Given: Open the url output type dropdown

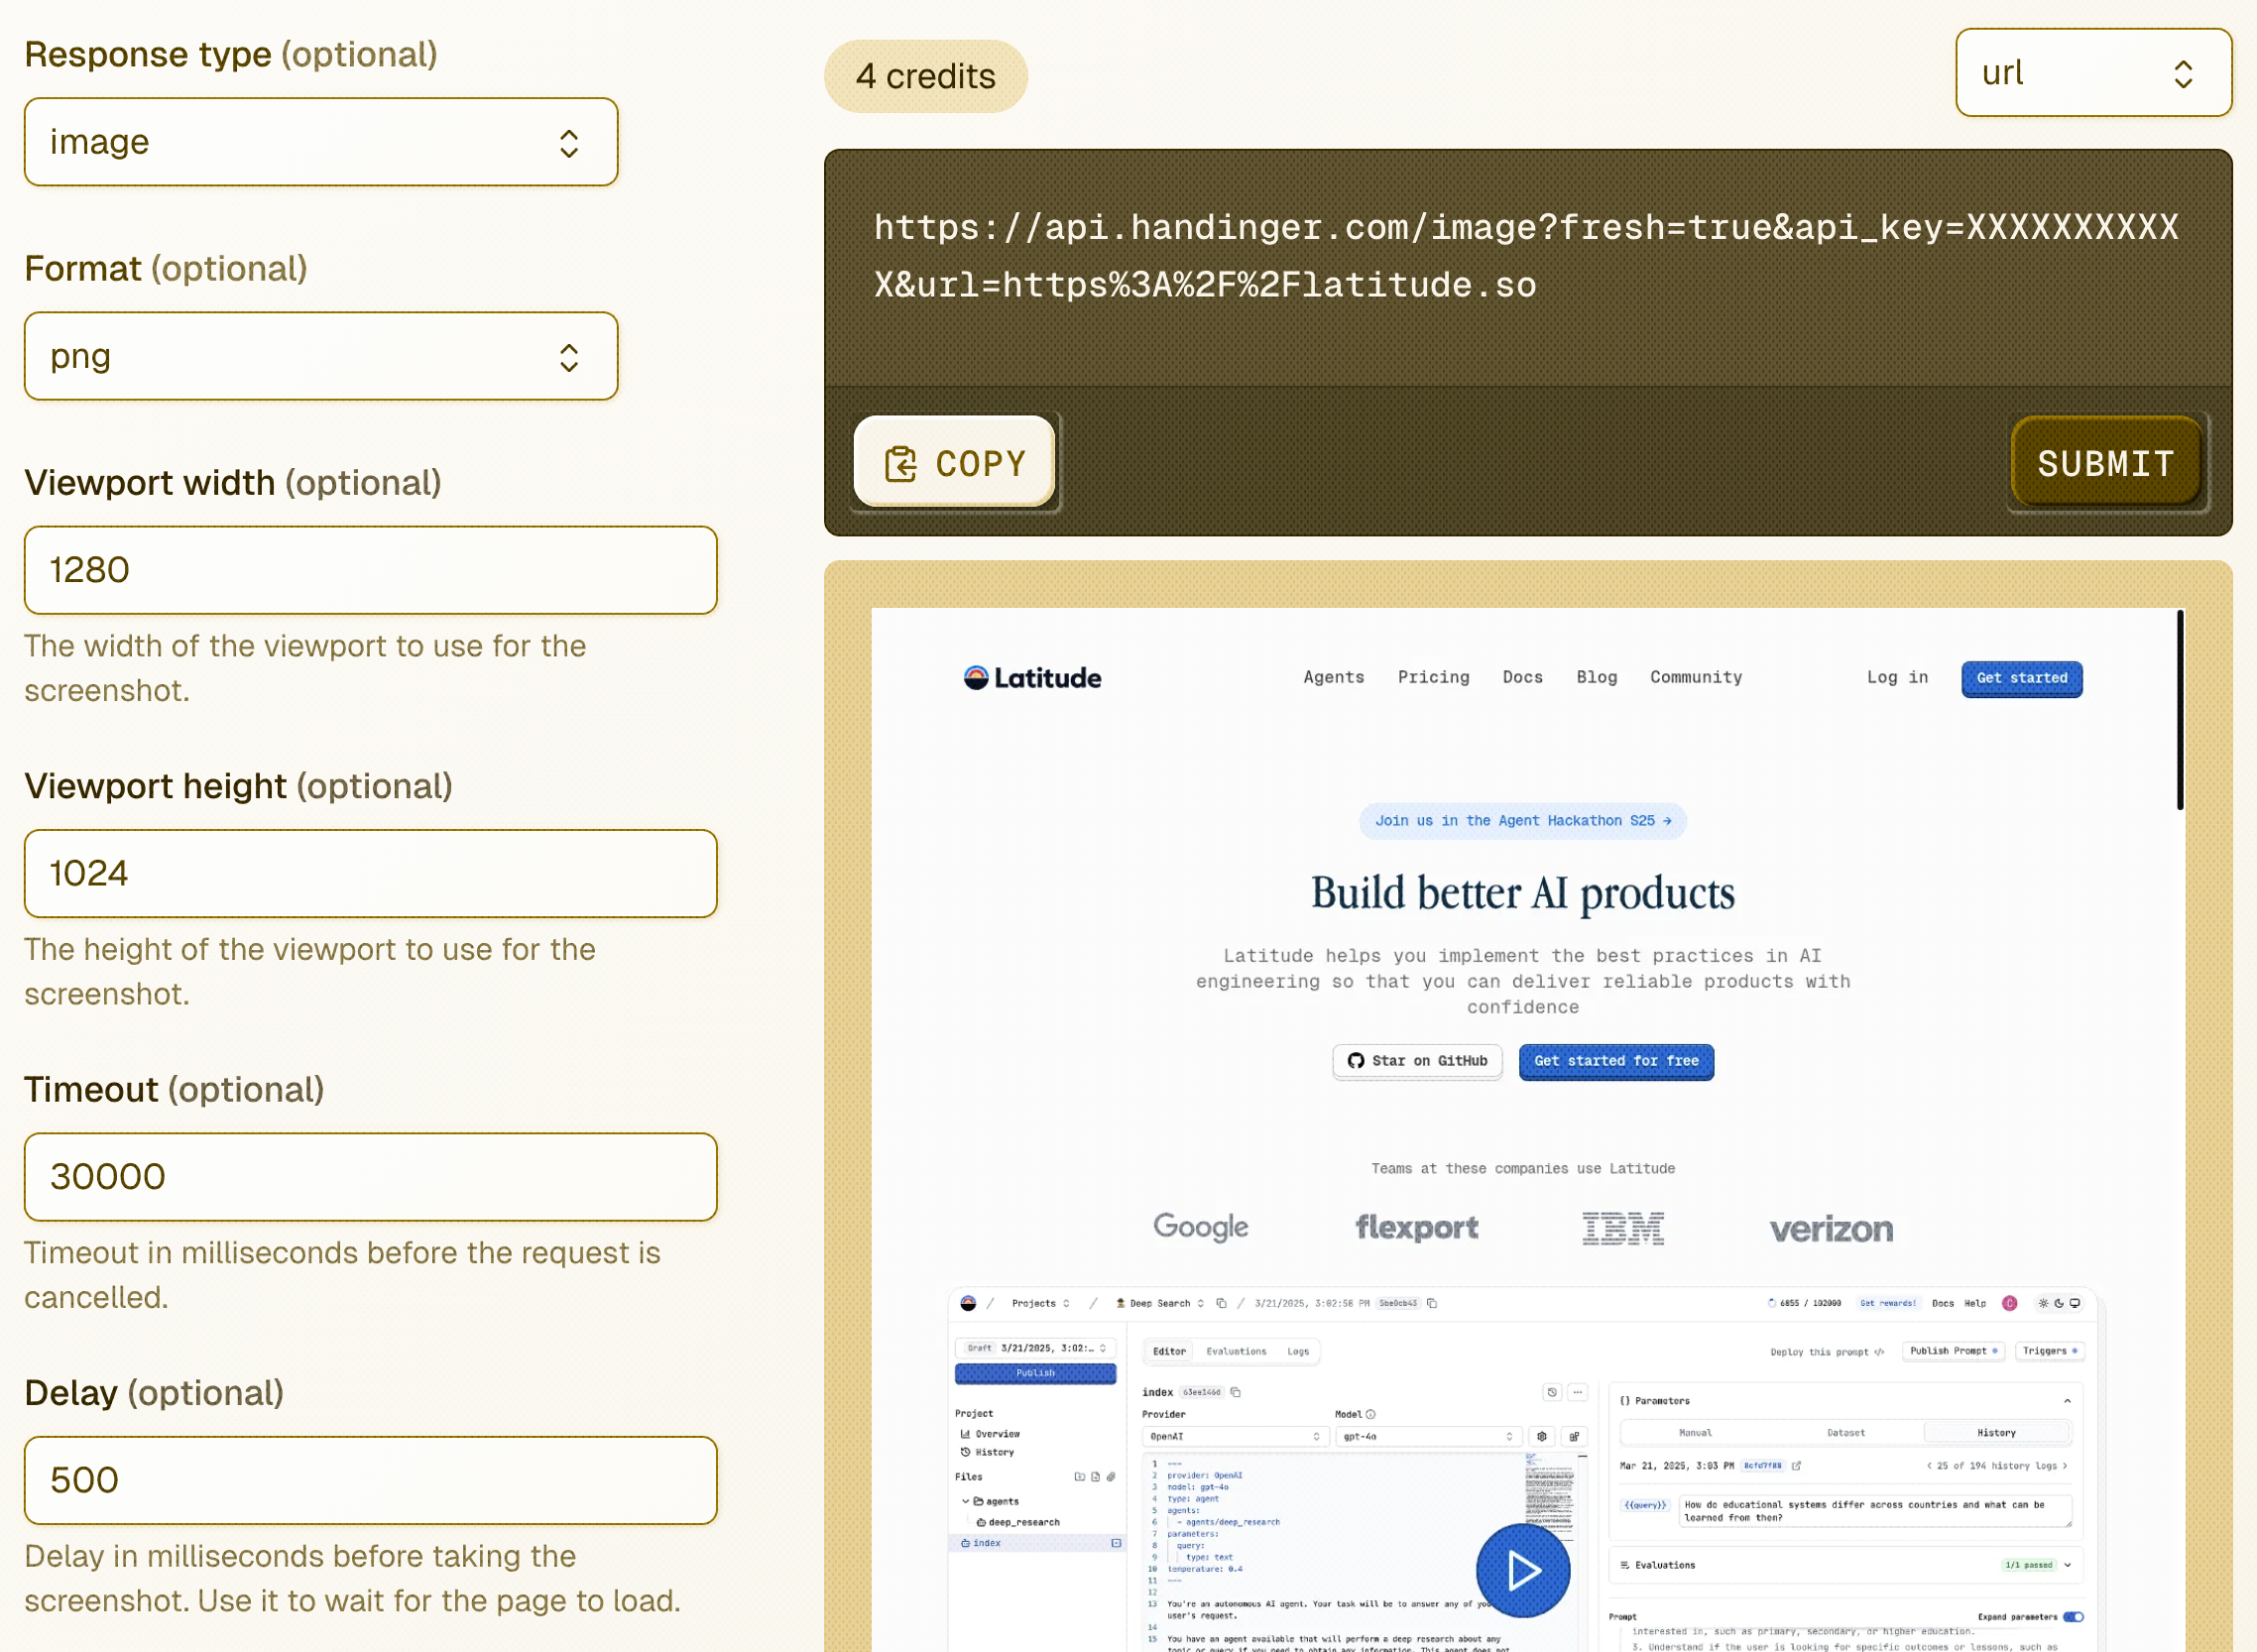Looking at the screenshot, I should (x=2093, y=73).
